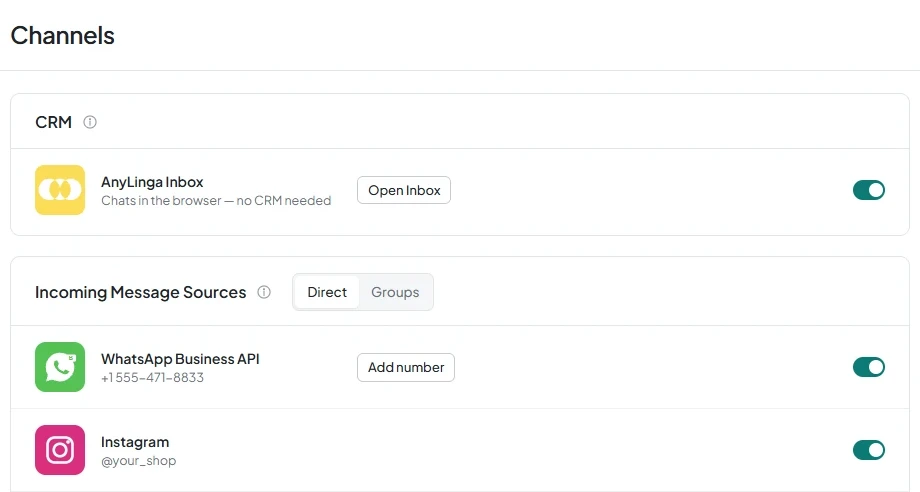Click the Instagram channel name

pyautogui.click(x=135, y=442)
